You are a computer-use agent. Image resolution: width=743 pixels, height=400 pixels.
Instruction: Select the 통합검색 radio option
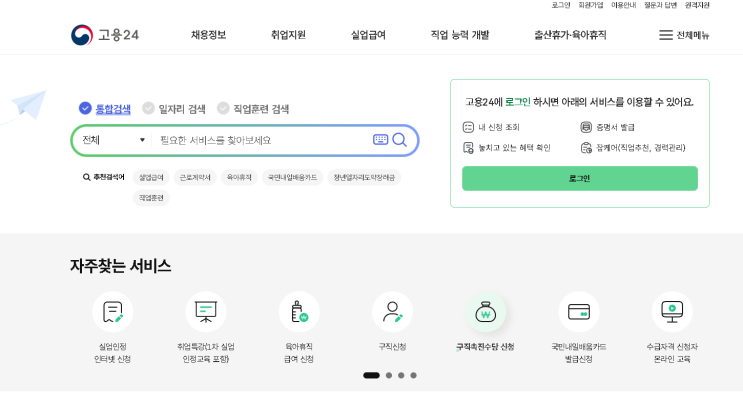point(85,109)
